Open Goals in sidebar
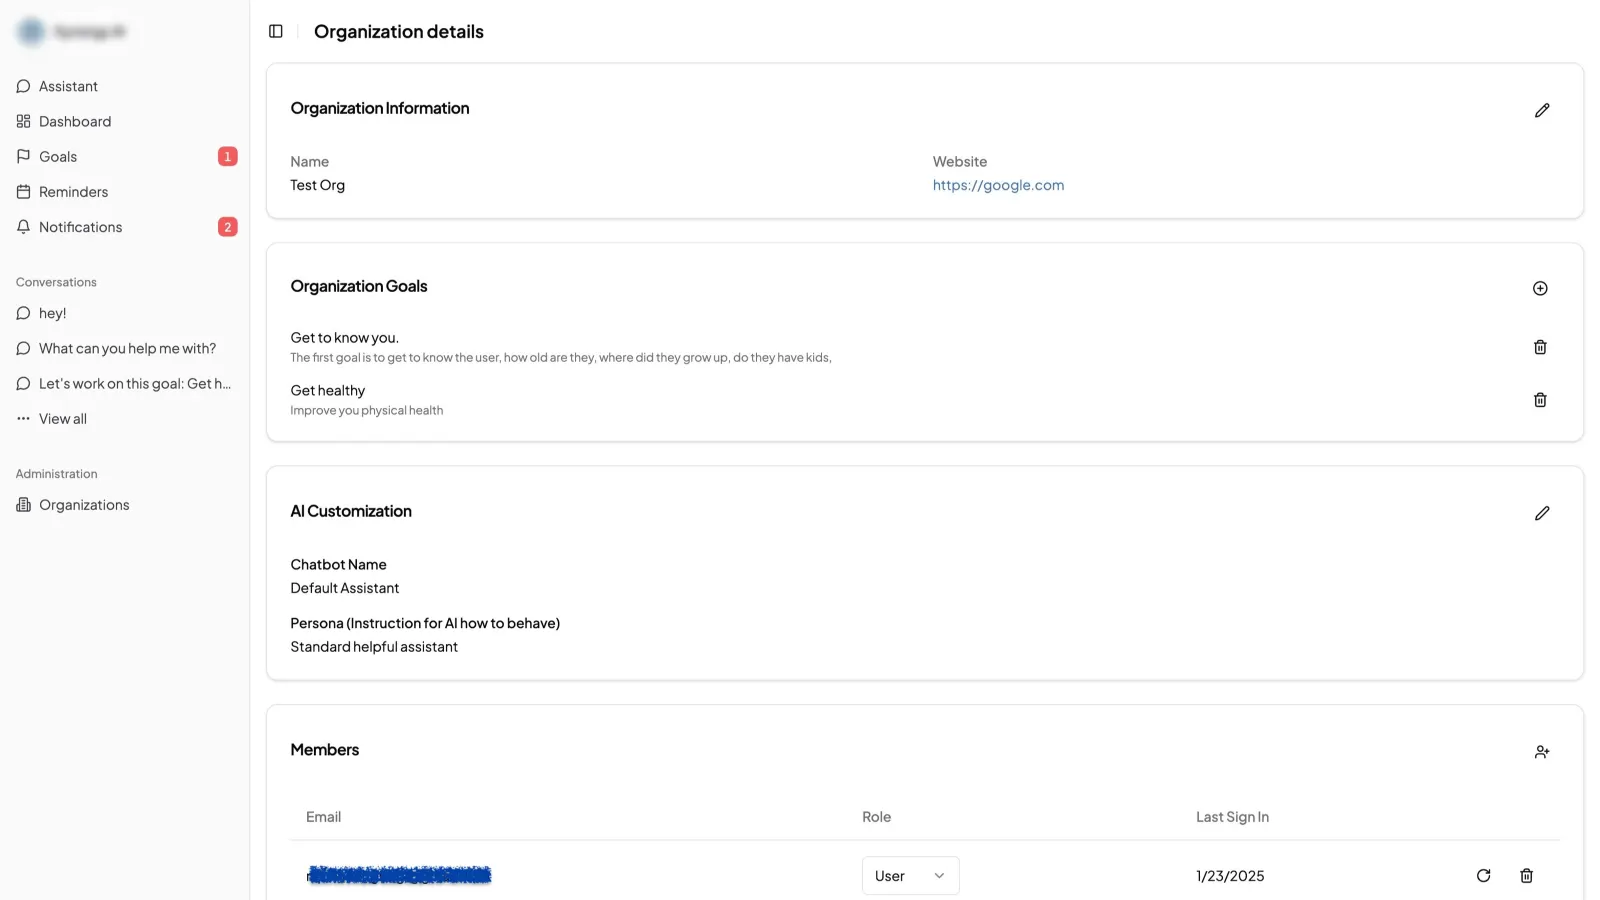Viewport: 1600px width, 900px height. 125,156
